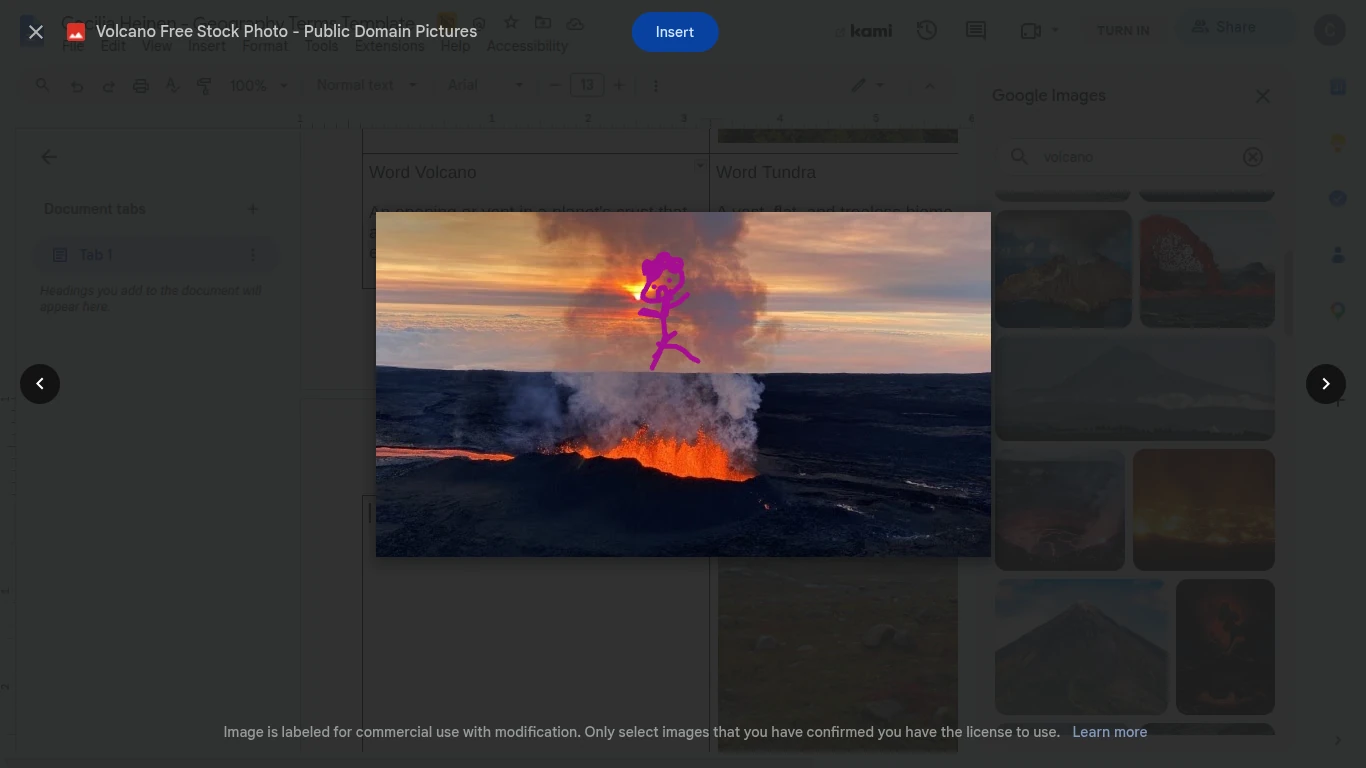Open the Extensions menu in Docs
The width and height of the screenshot is (1366, 768).
coord(389,46)
